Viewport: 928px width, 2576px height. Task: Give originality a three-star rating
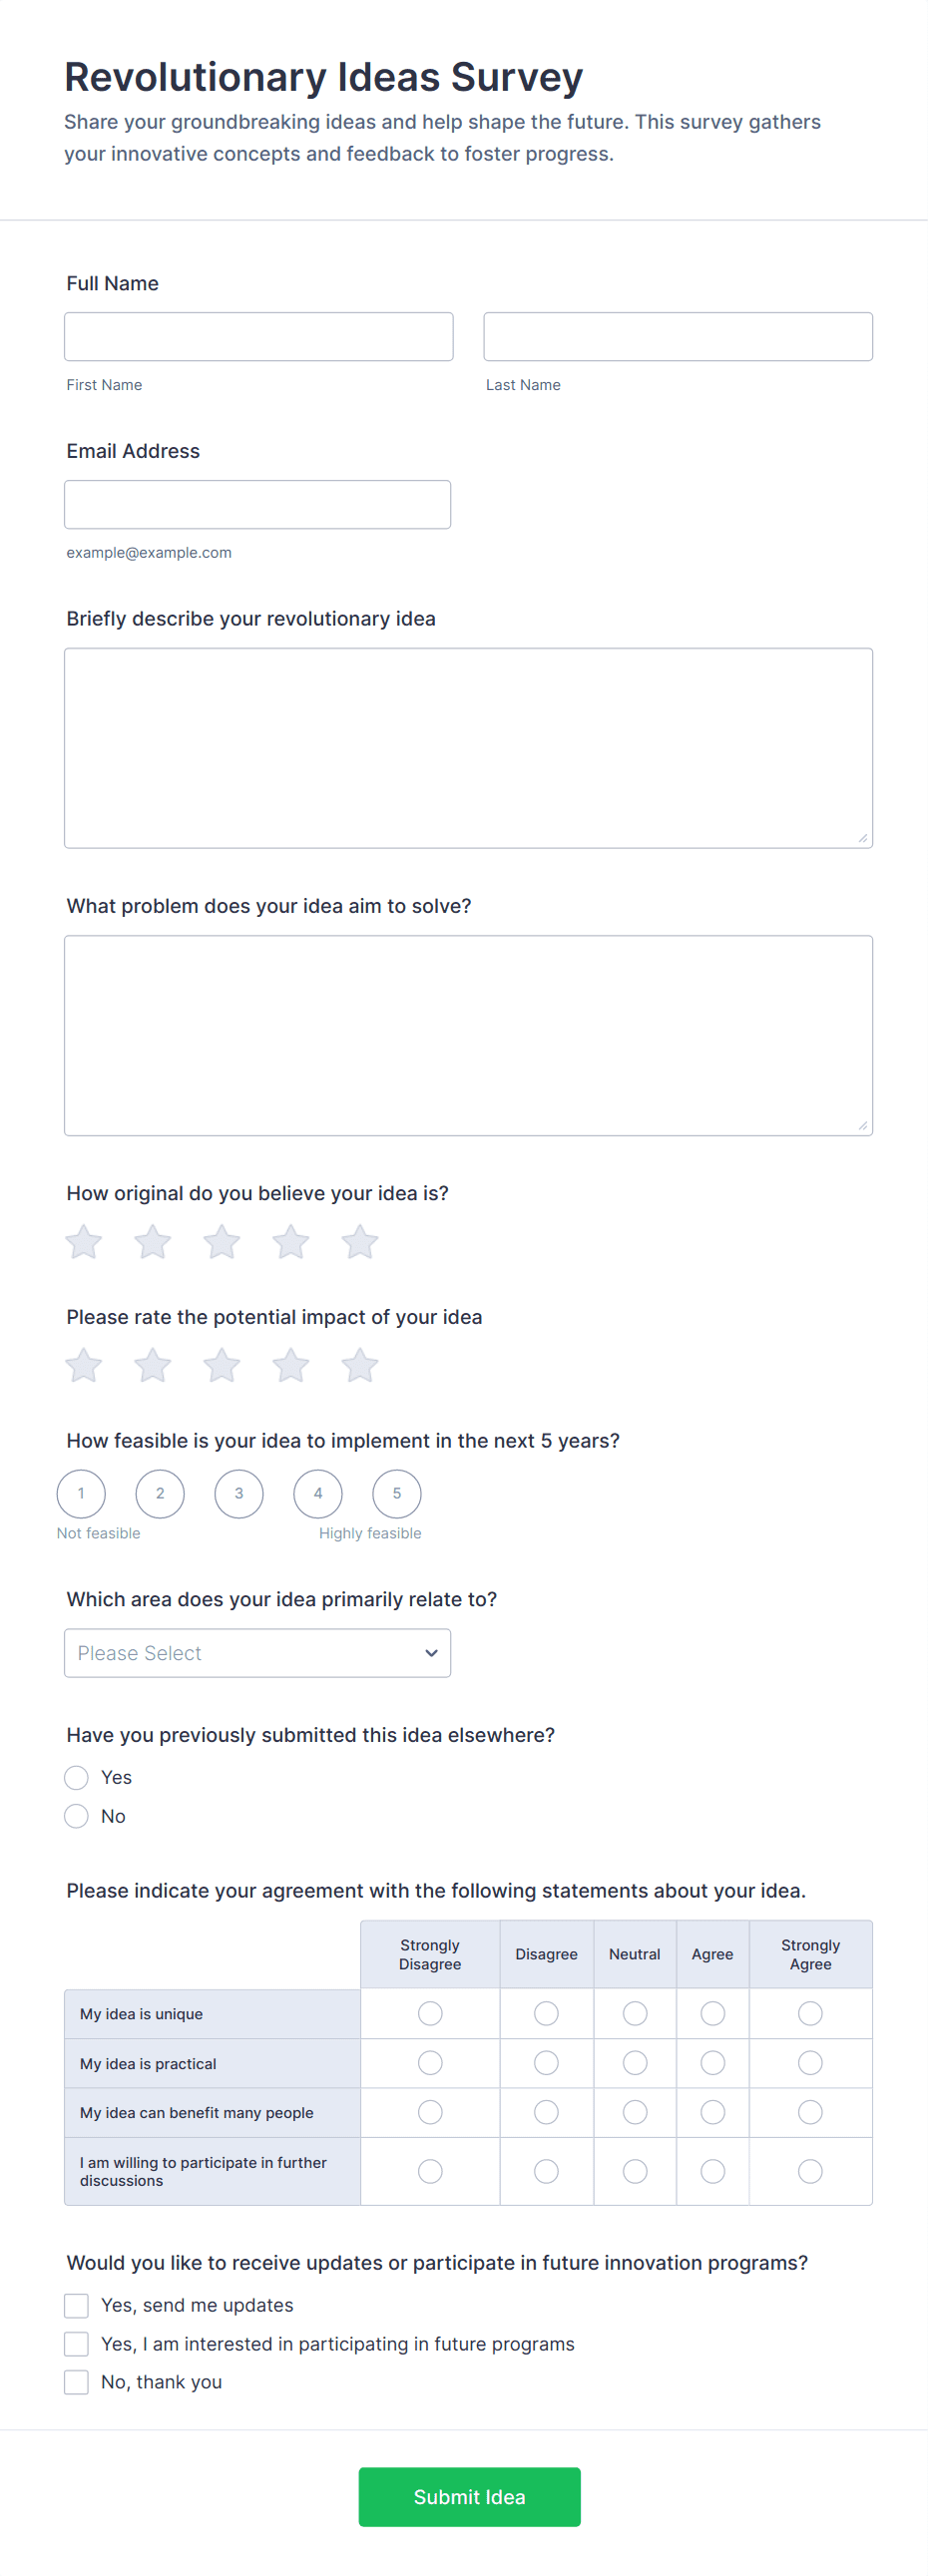(x=222, y=1242)
